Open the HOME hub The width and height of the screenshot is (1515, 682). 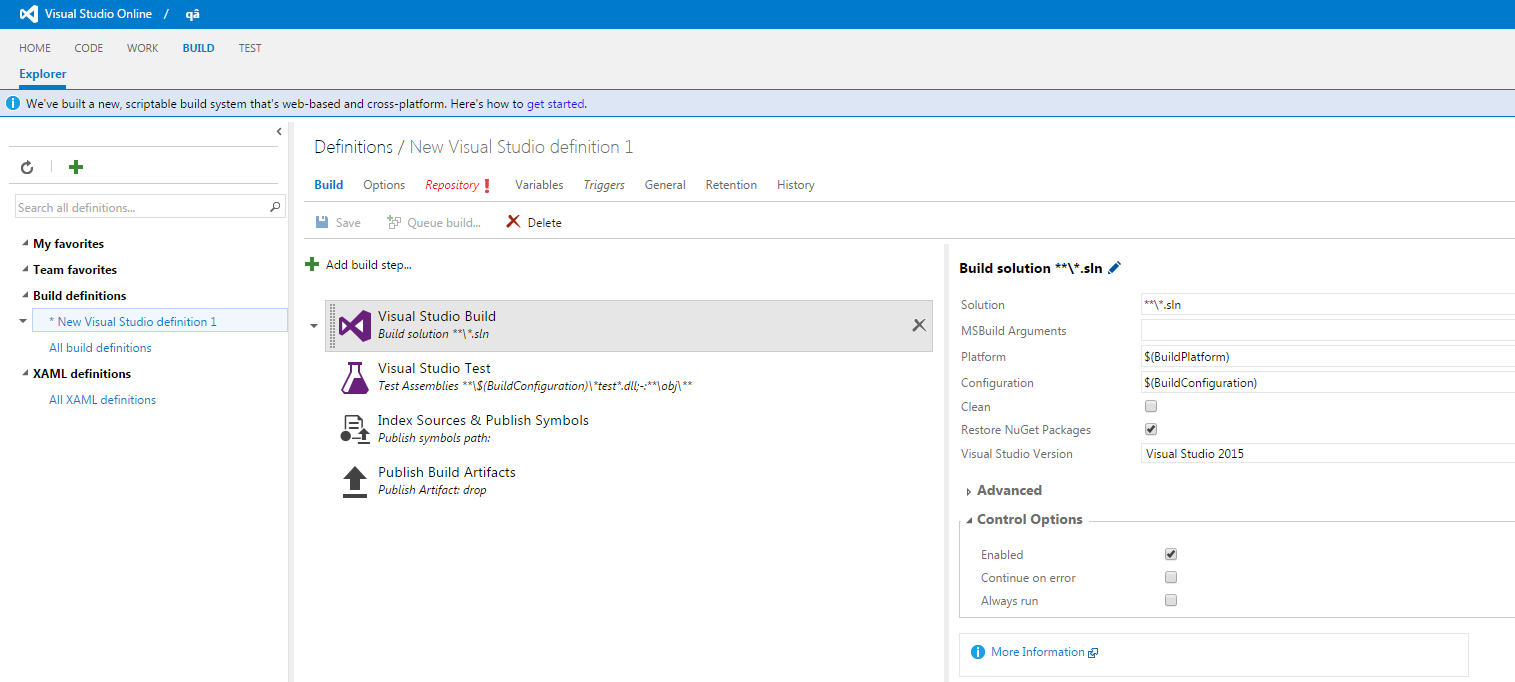(35, 48)
